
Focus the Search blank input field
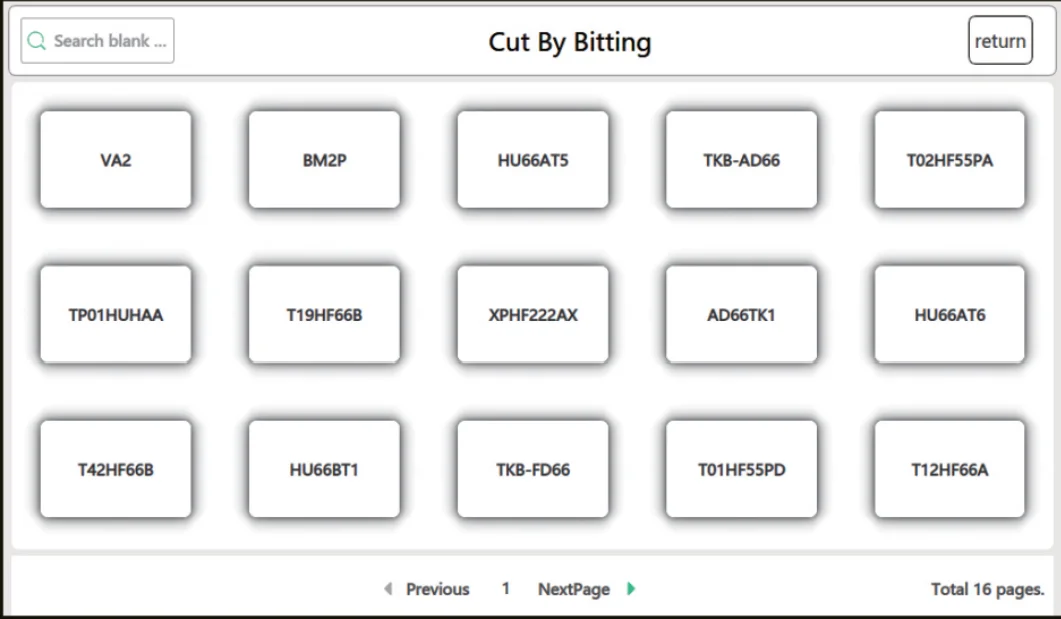[97, 41]
